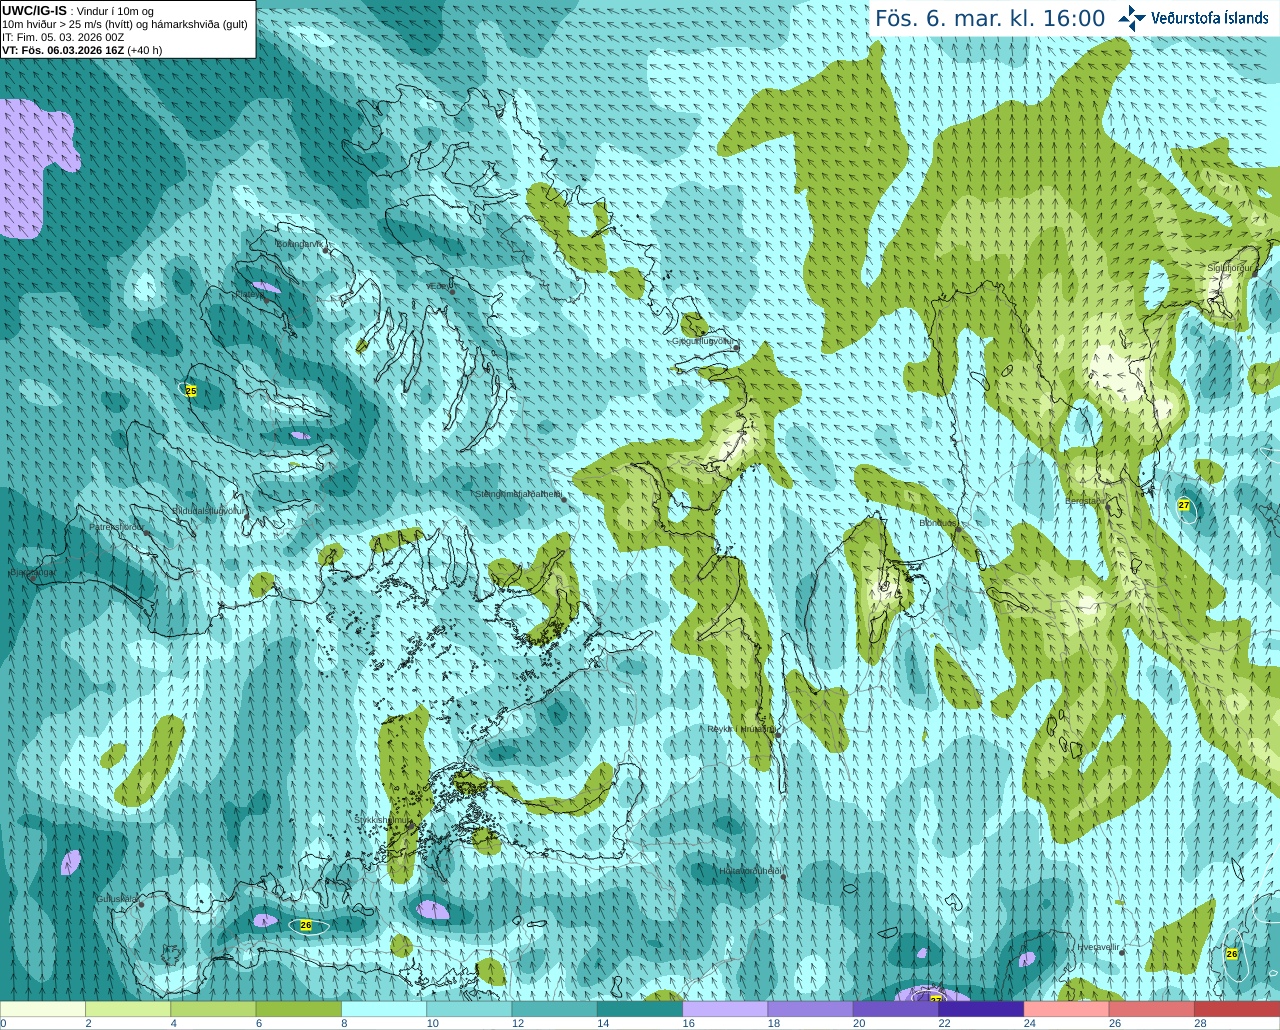
Task: Click the Reykir í Hrútafirði station label
Action: [741, 729]
